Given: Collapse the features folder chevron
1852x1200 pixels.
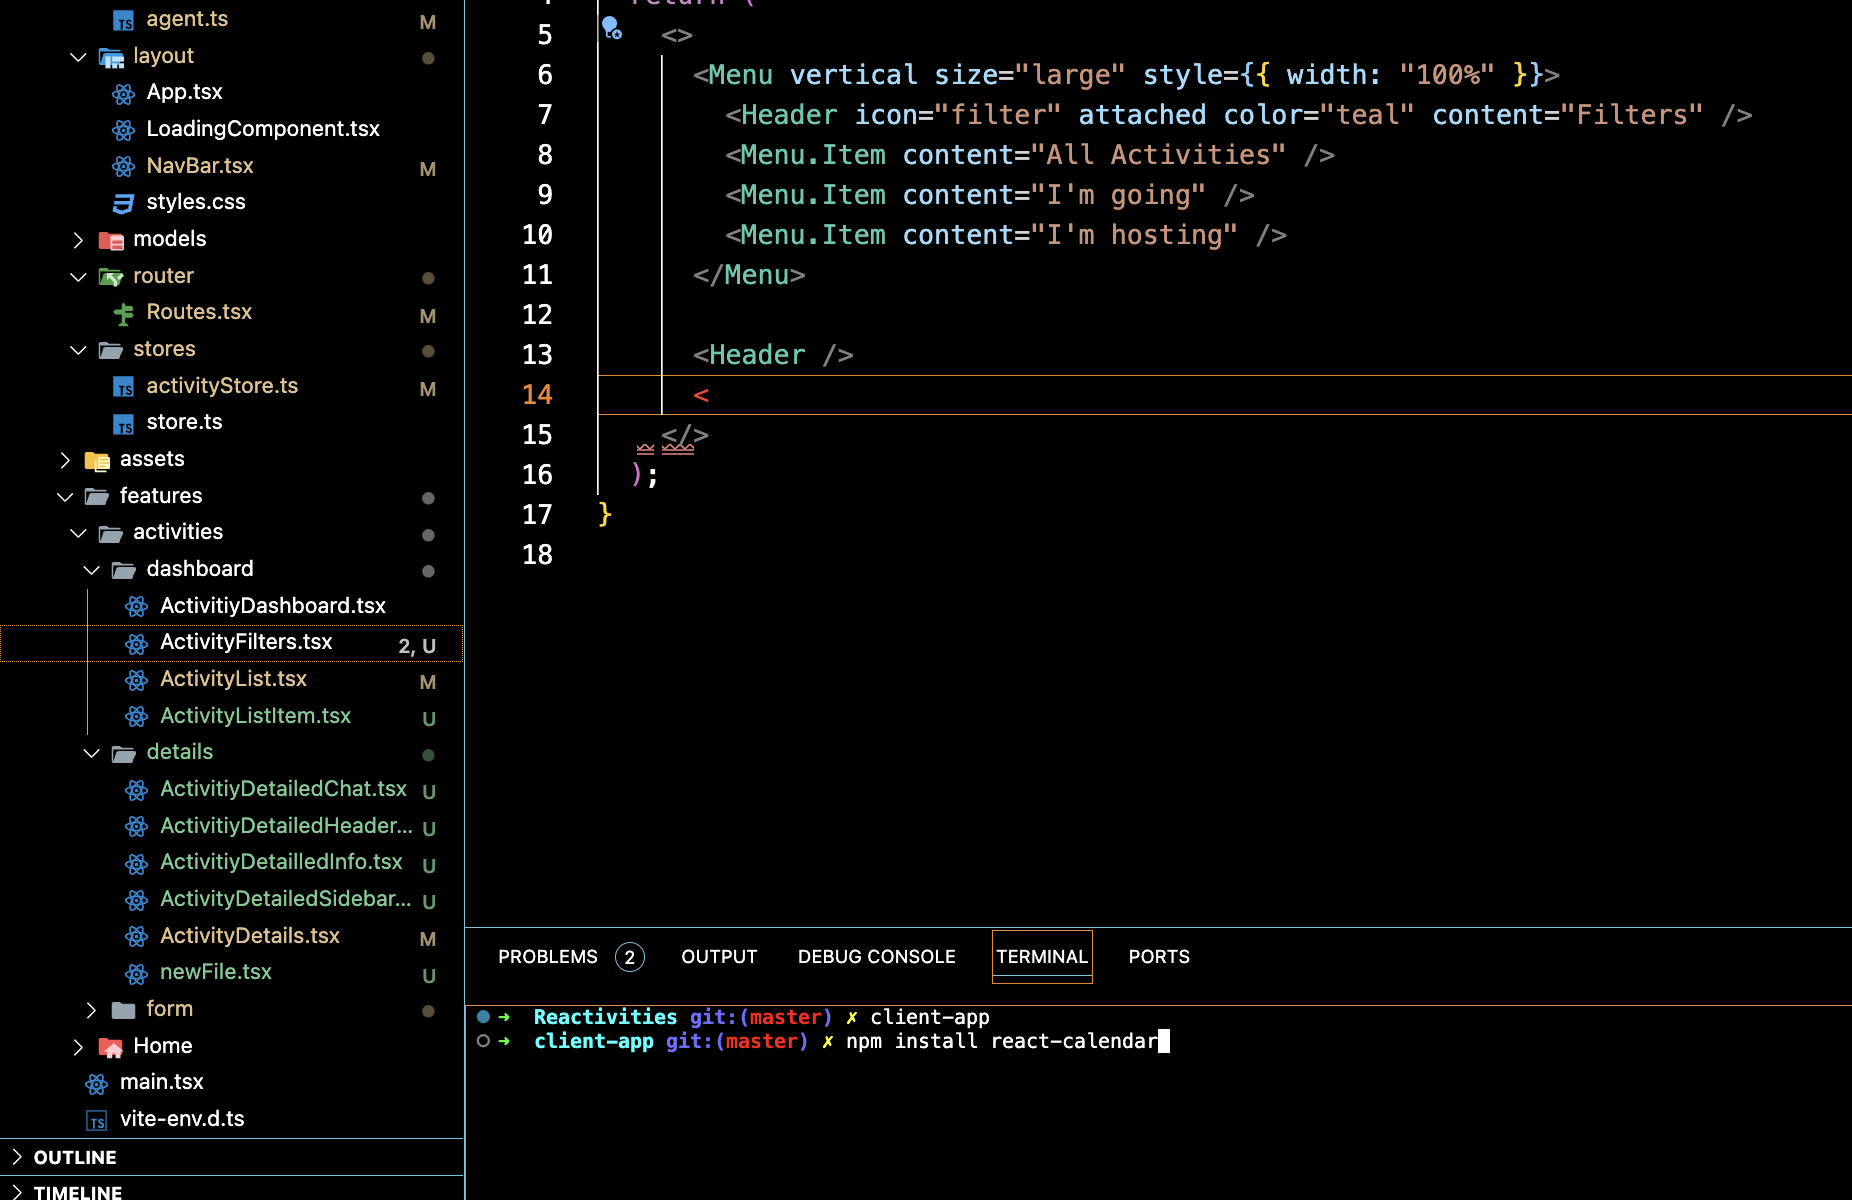Looking at the screenshot, I should pyautogui.click(x=65, y=497).
